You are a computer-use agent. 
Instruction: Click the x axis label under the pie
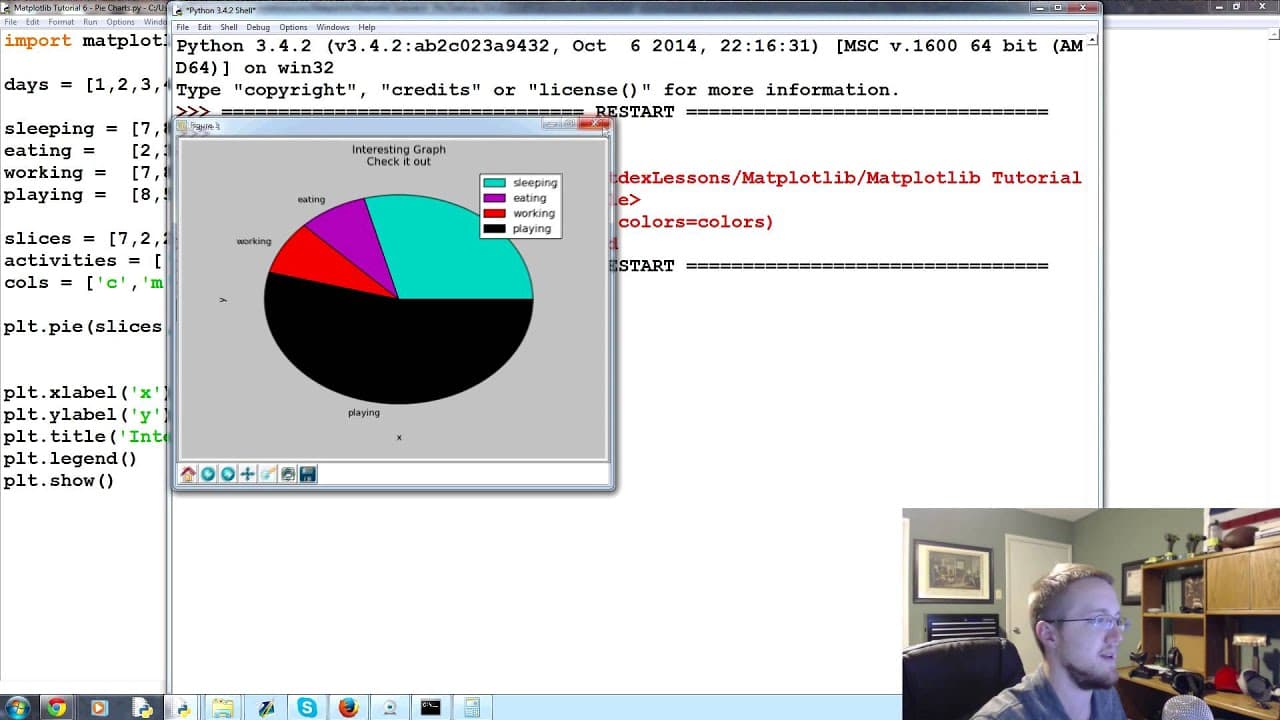point(399,437)
